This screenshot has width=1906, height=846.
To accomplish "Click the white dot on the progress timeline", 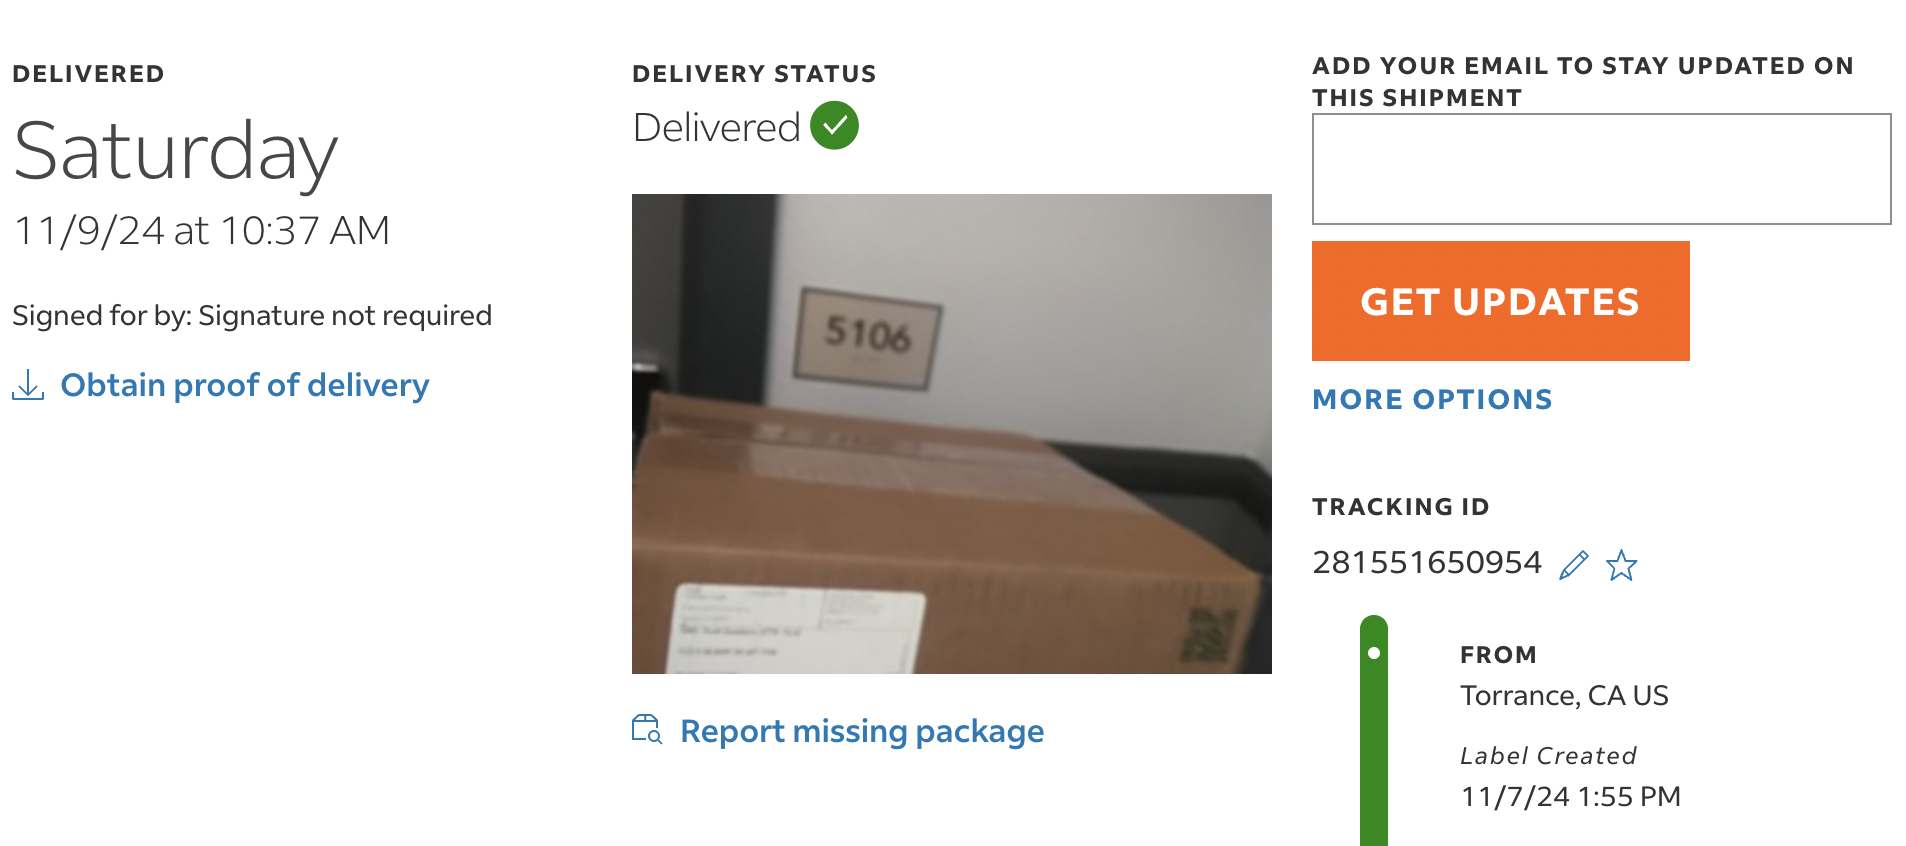I will click(1374, 653).
